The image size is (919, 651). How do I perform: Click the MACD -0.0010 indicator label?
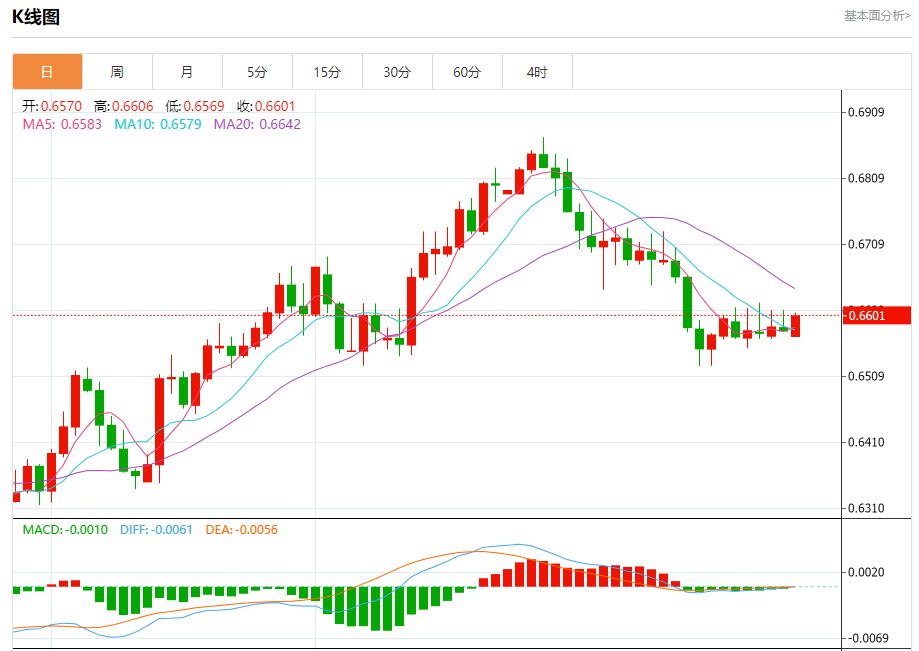click(x=65, y=529)
